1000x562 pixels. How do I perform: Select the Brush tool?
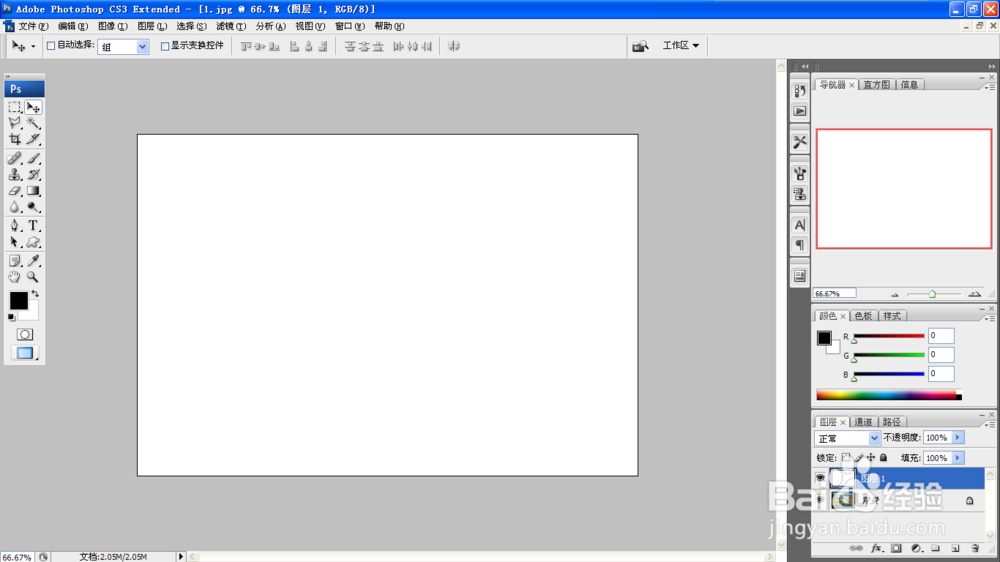point(33,158)
